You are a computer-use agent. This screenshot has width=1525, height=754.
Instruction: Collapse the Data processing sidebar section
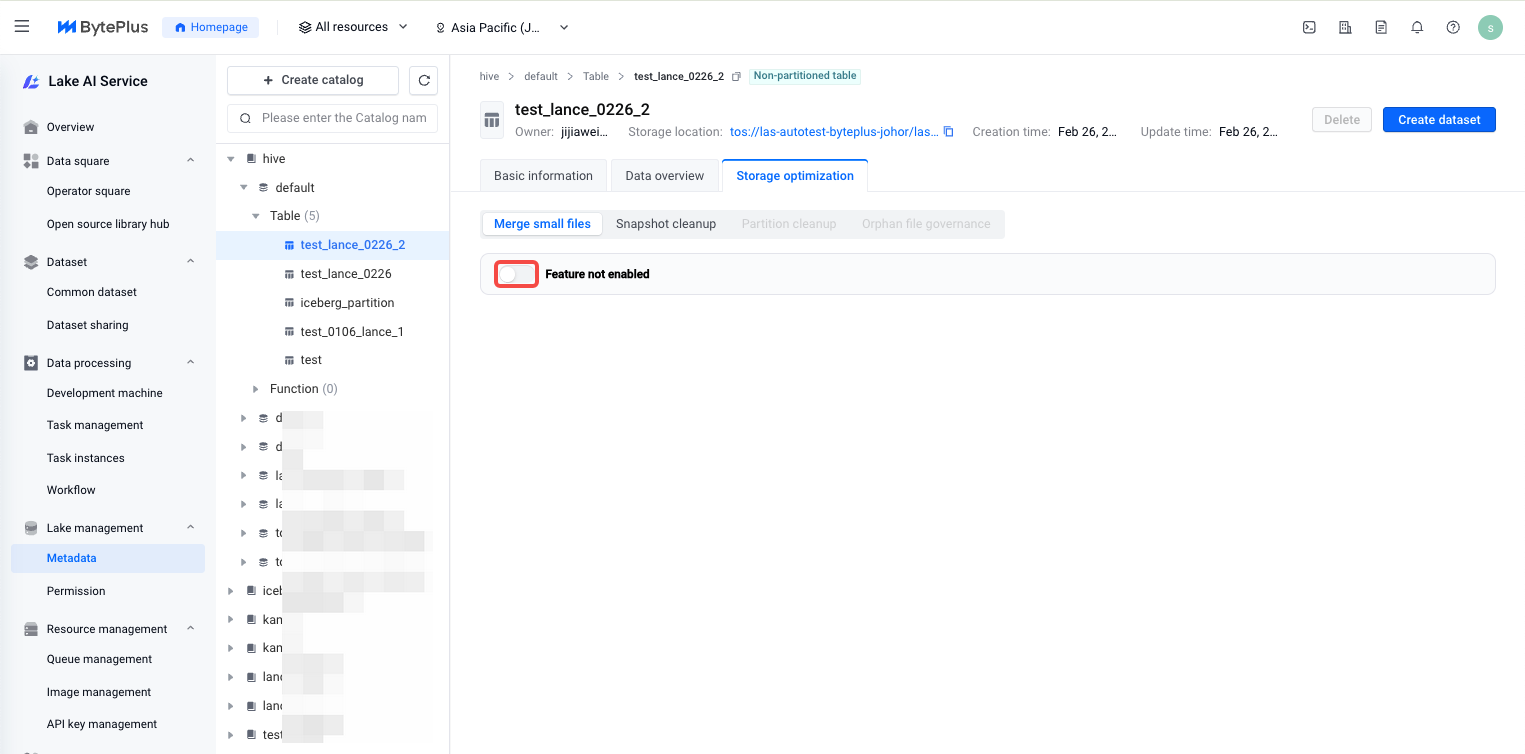(191, 363)
